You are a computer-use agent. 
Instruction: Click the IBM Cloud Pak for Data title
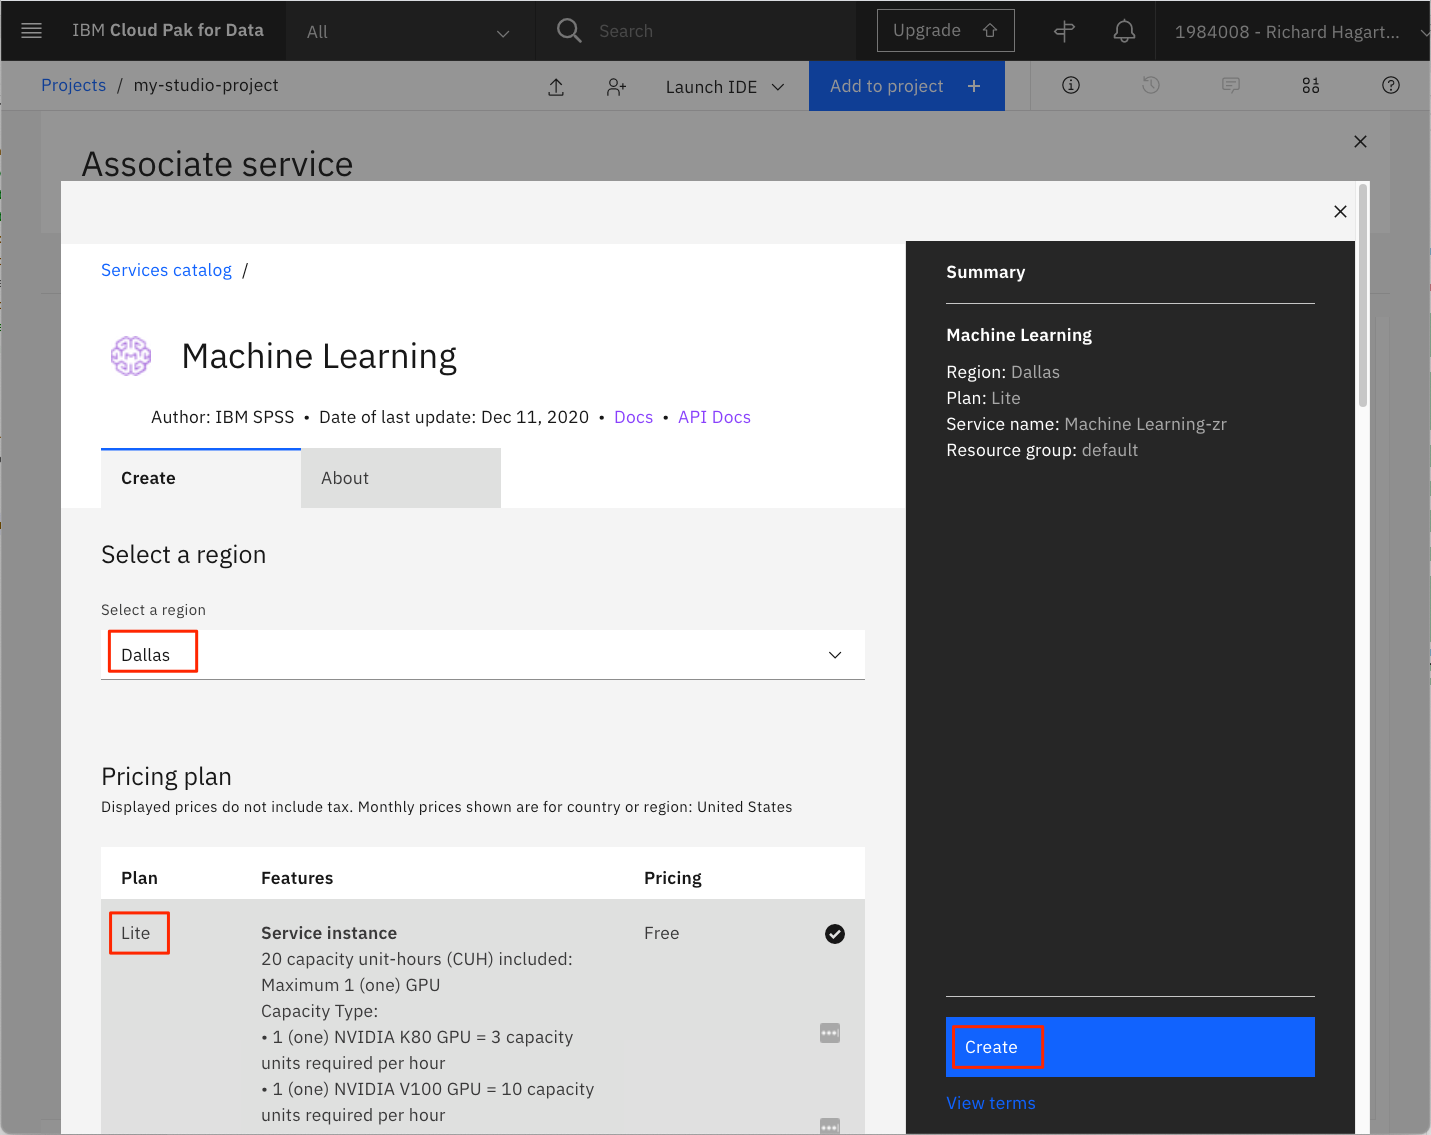[x=168, y=30]
